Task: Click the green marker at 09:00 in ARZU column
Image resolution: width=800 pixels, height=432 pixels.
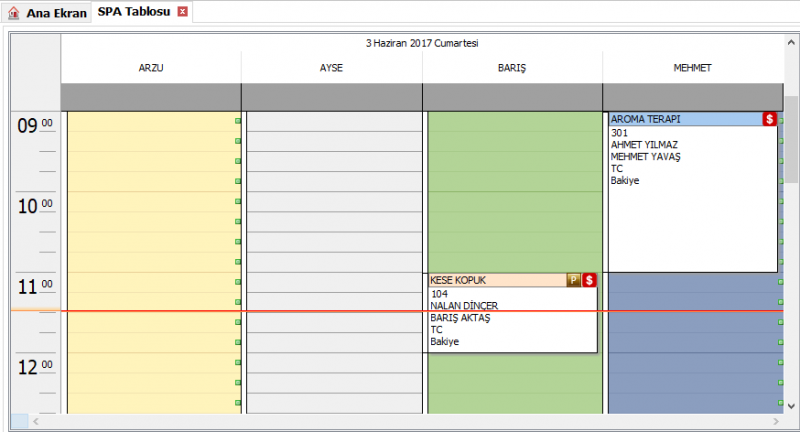Action: coord(238,121)
